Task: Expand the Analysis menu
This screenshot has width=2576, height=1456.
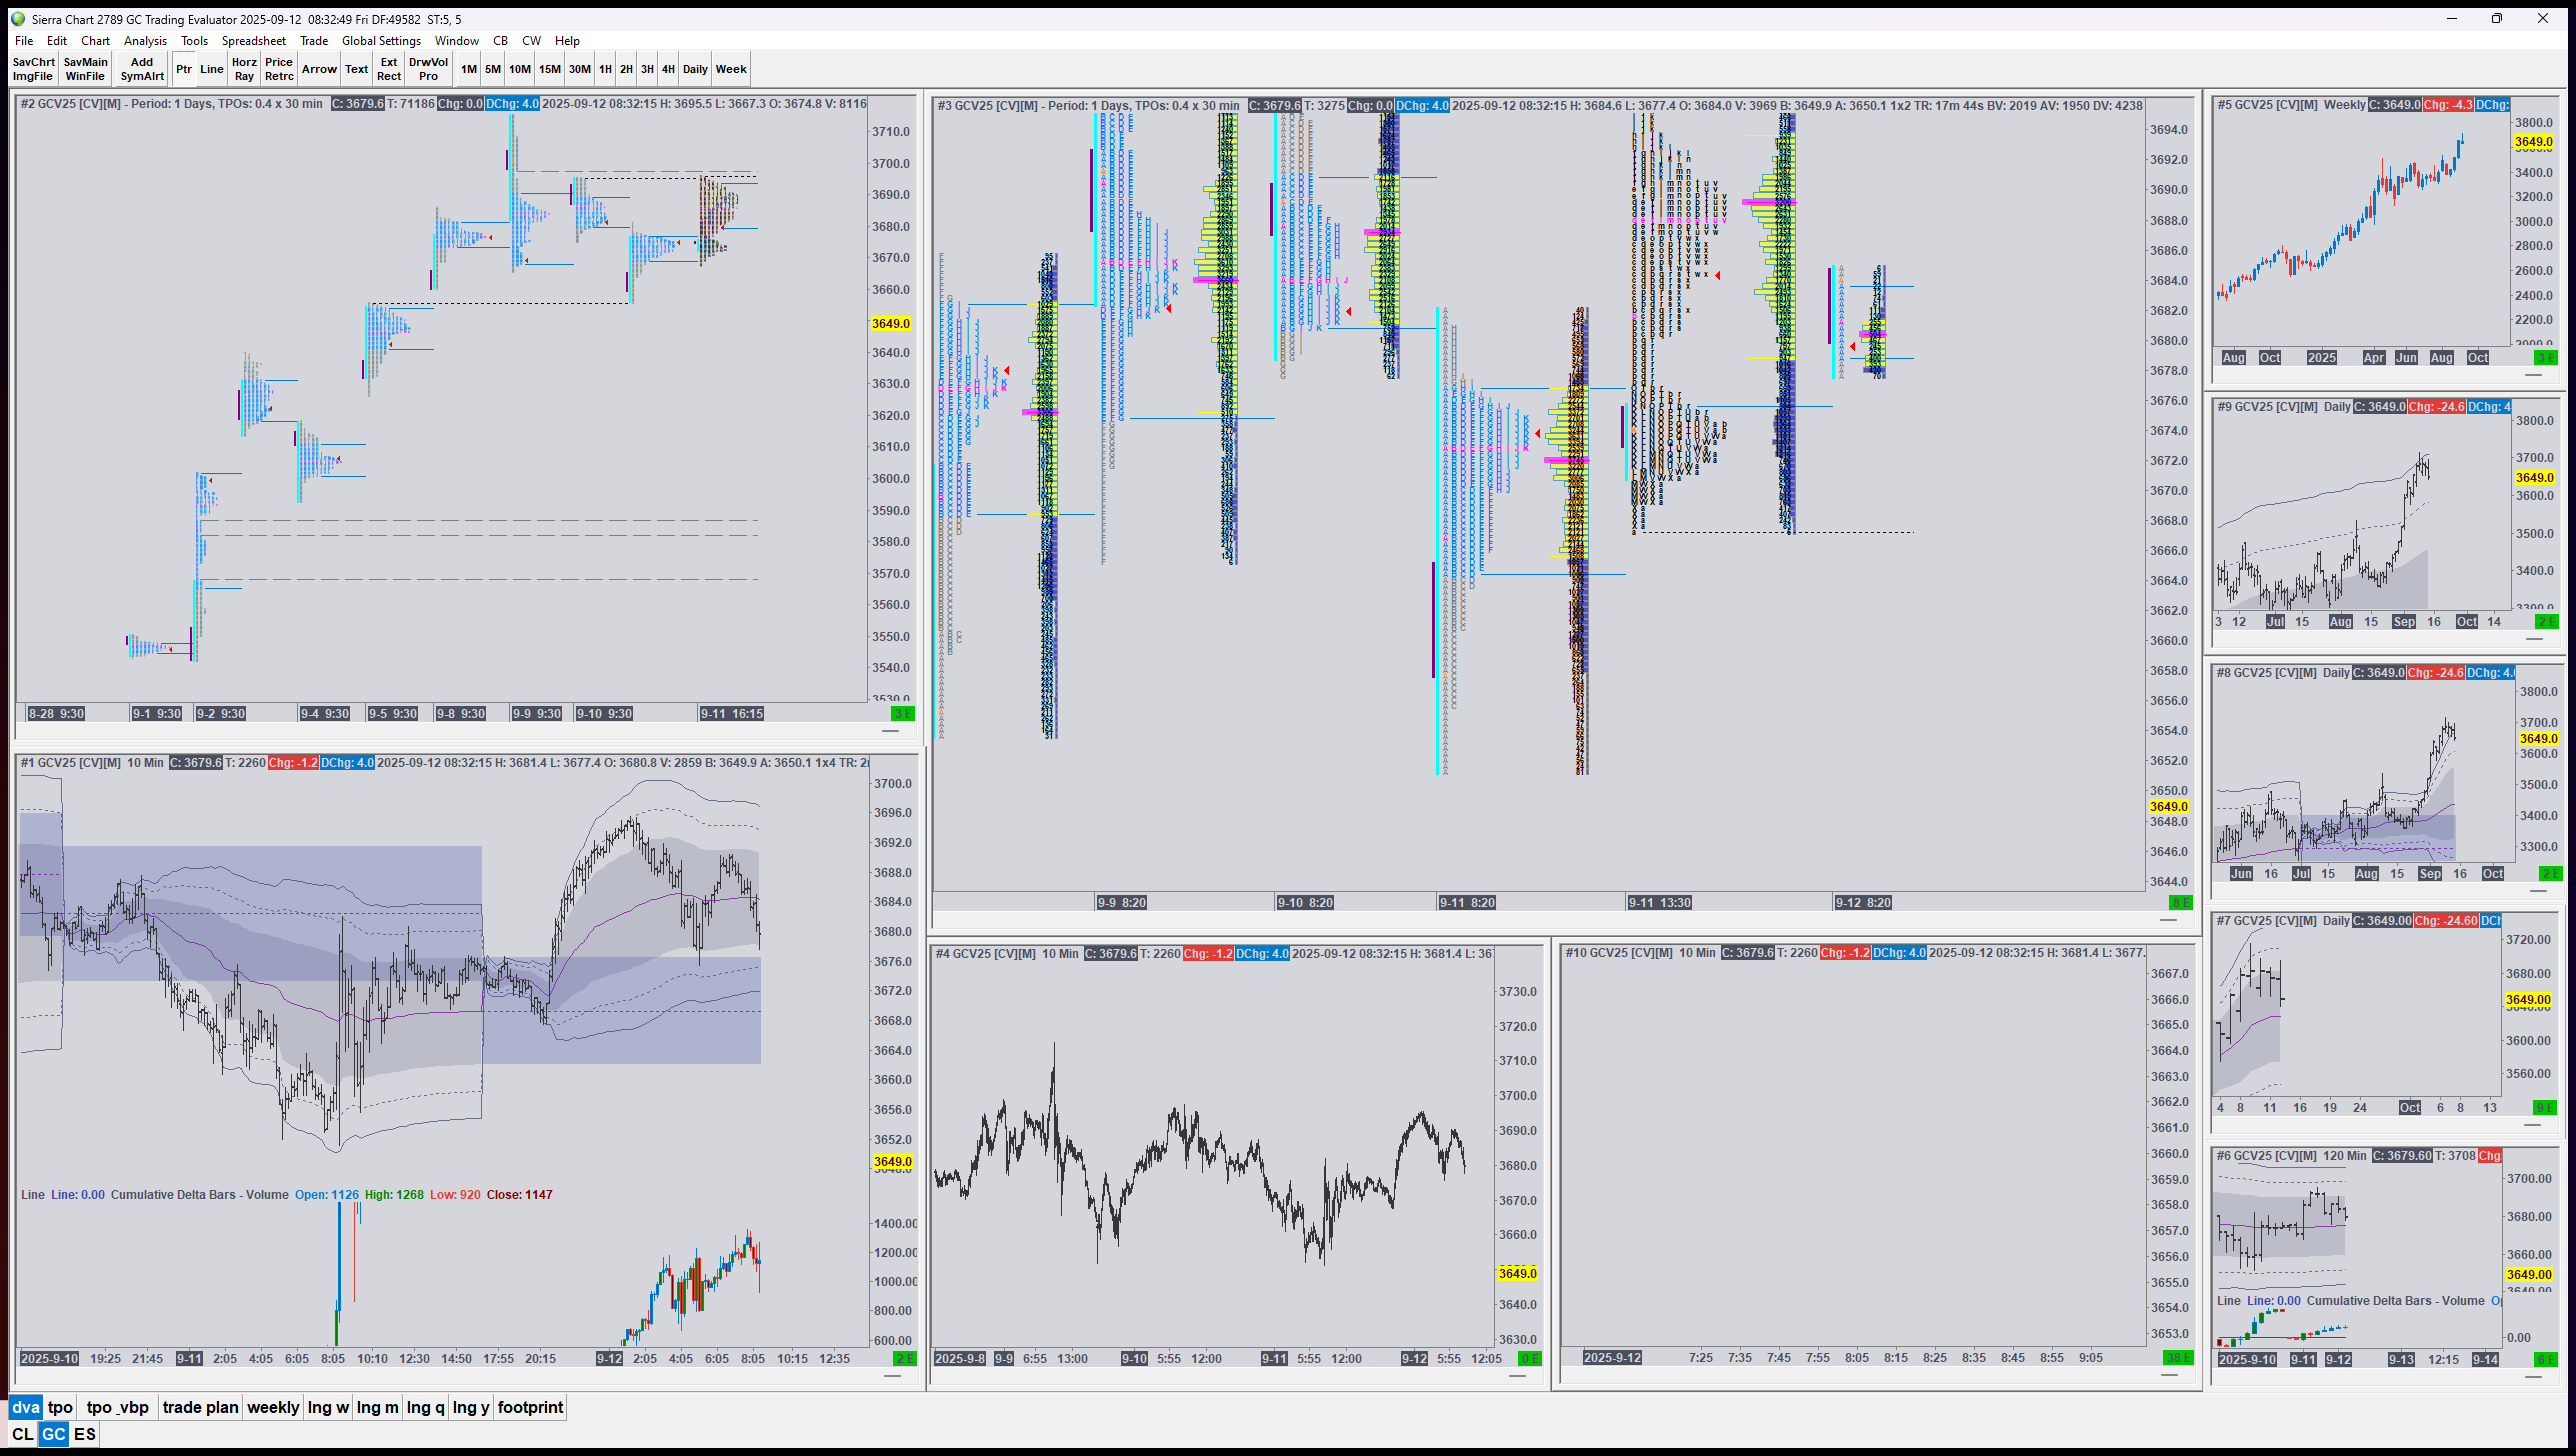Action: click(x=145, y=41)
